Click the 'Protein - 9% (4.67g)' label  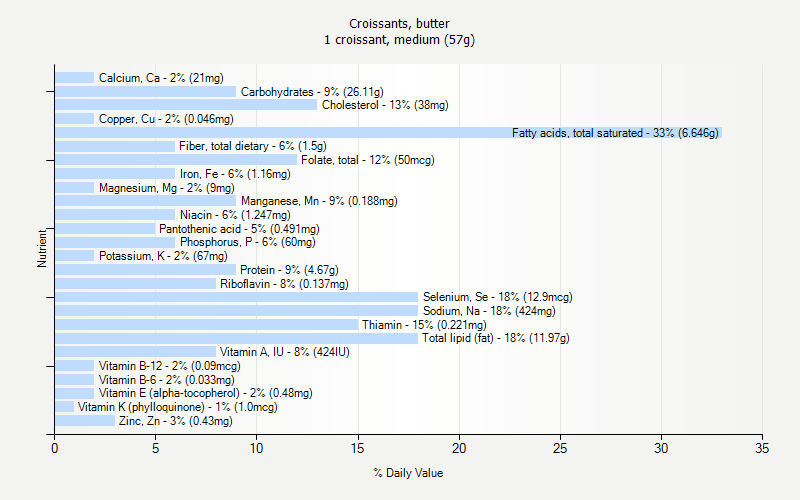coord(289,270)
